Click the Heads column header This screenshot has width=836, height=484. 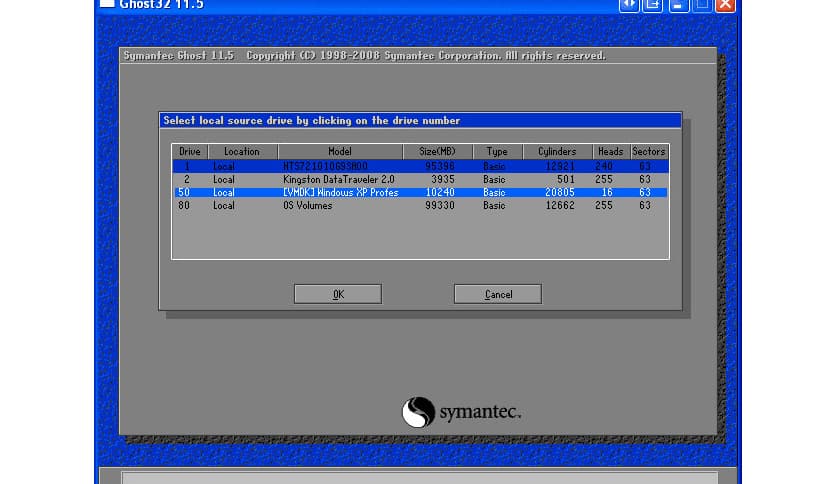coord(612,152)
